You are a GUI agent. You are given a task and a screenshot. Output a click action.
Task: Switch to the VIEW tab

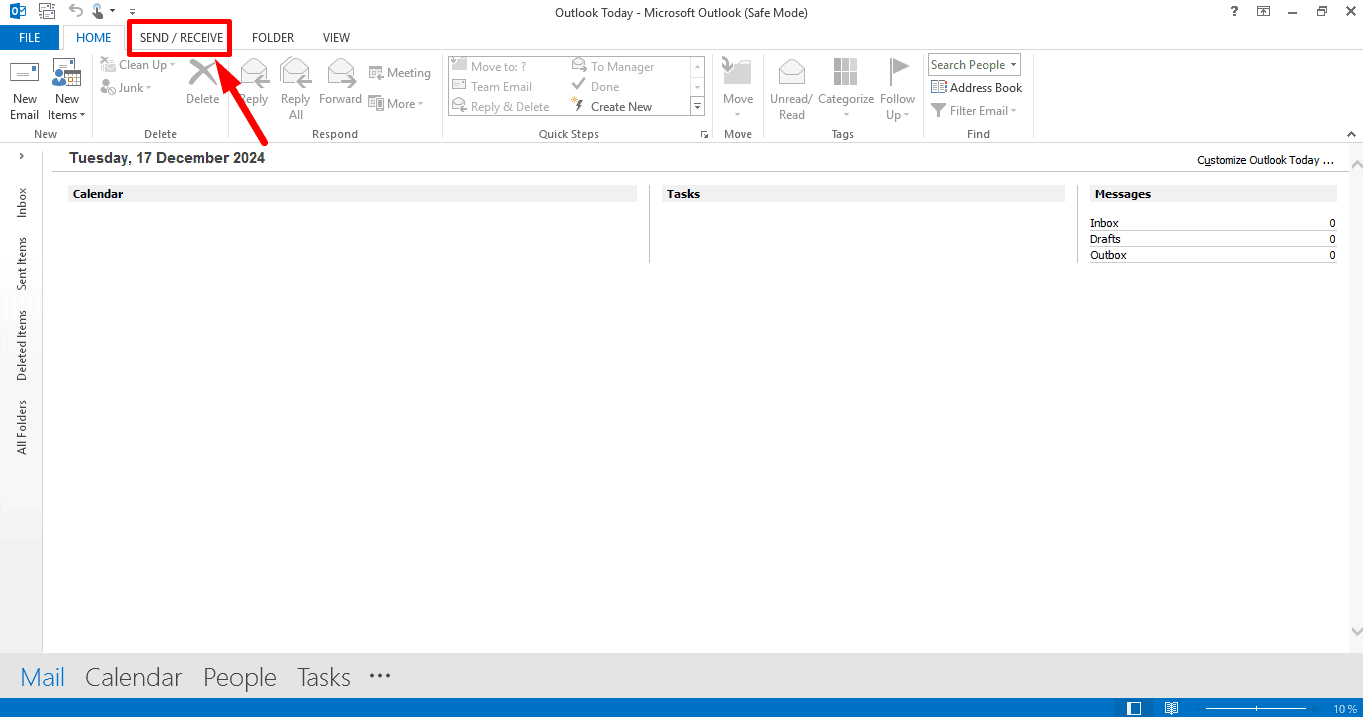coord(336,38)
